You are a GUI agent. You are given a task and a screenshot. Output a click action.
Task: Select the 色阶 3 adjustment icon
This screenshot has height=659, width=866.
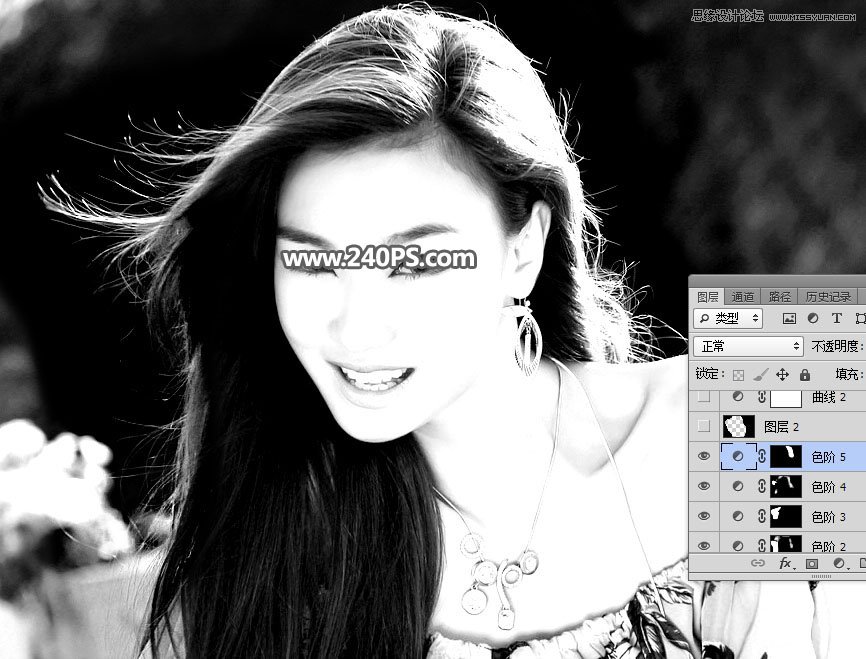pos(738,516)
